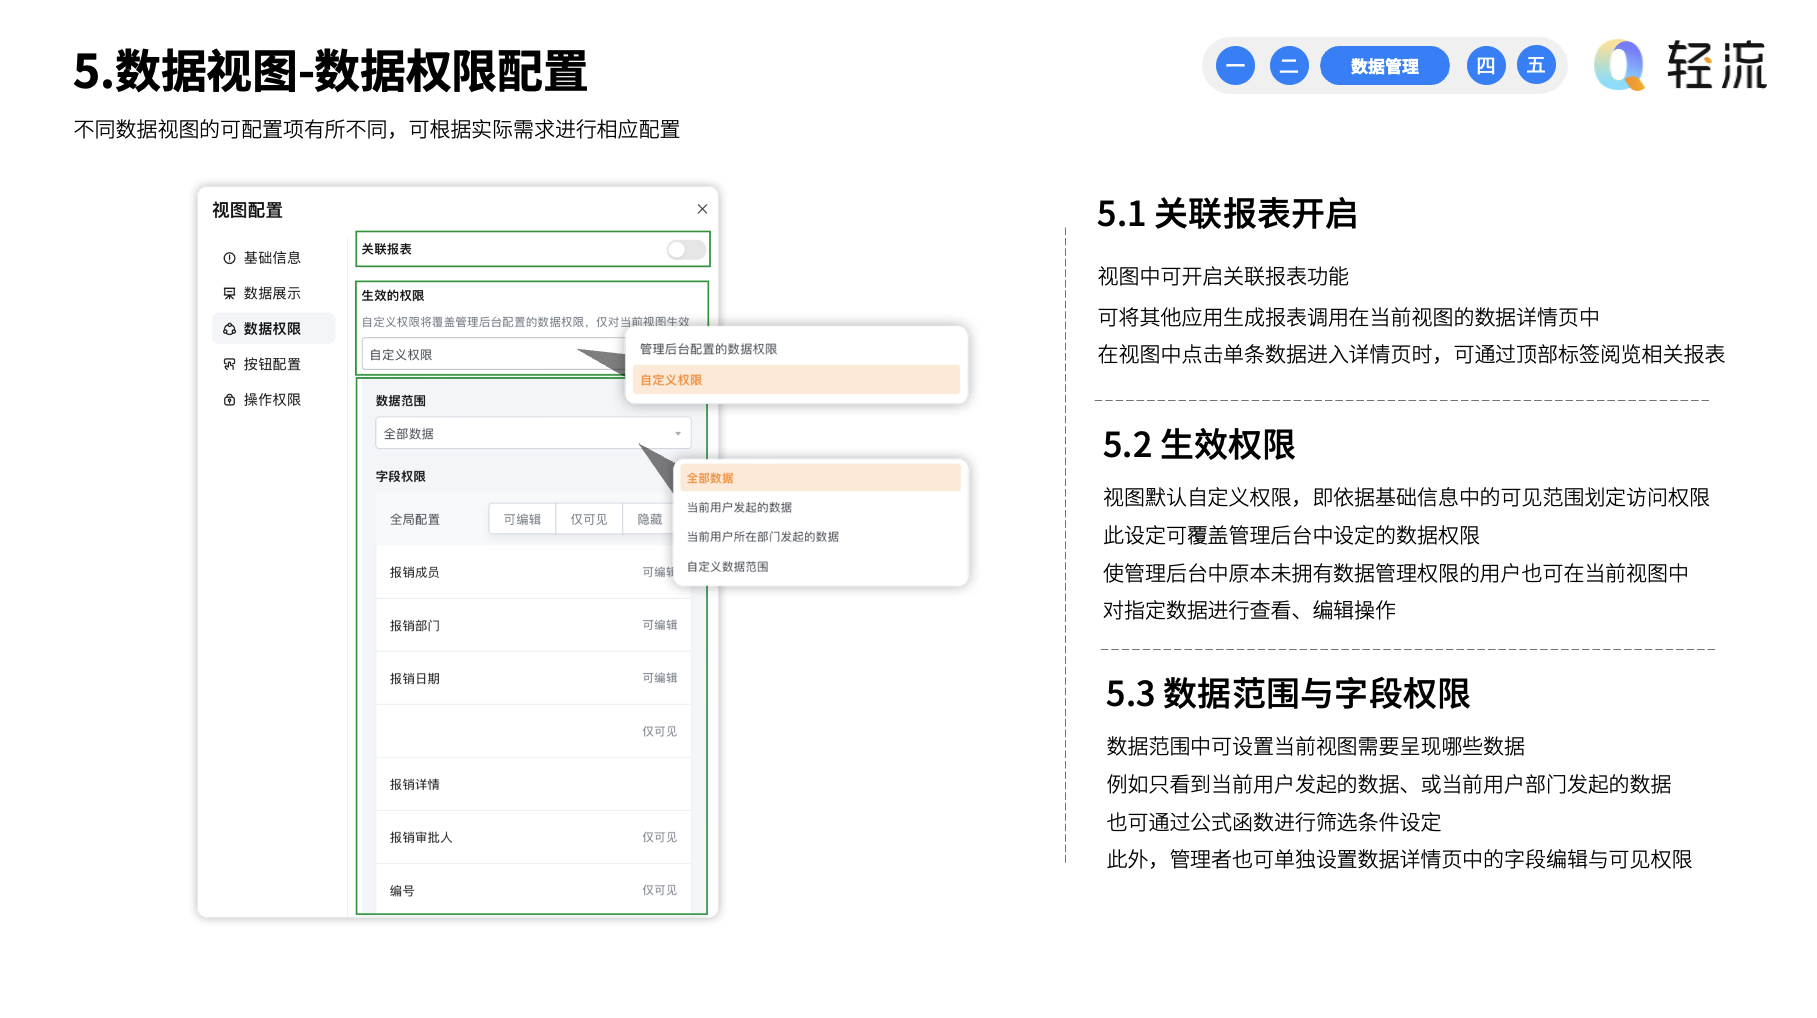Click the 数据管理 step pill

pos(1384,66)
